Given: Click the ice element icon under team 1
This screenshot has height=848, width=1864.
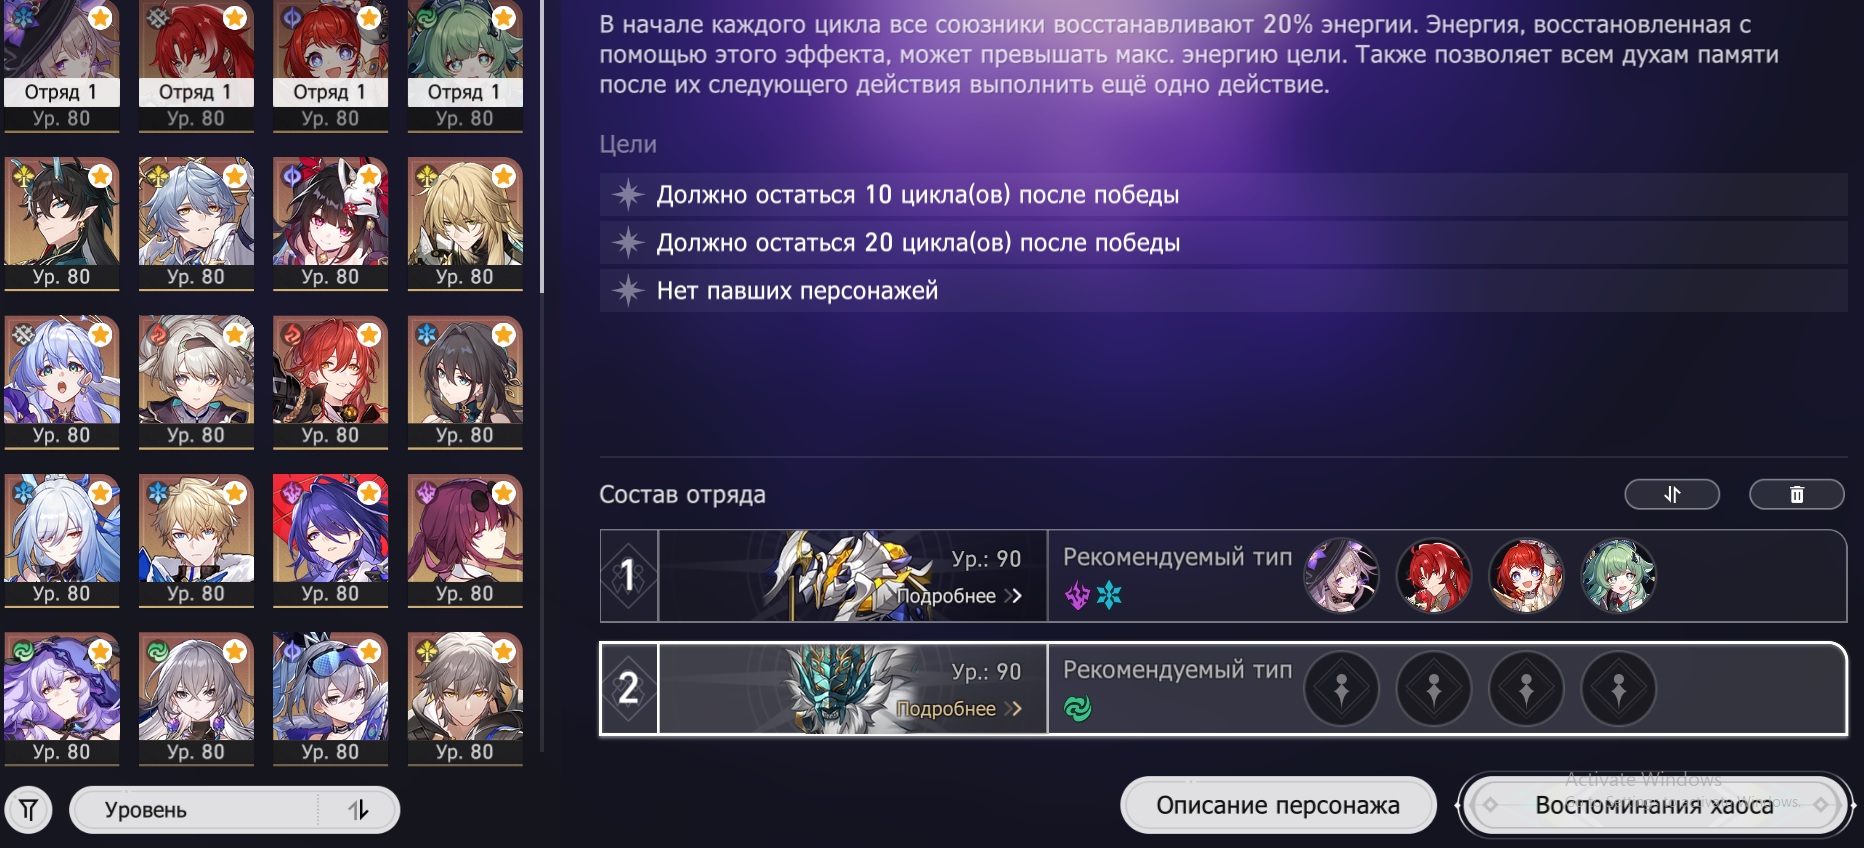Looking at the screenshot, I should pyautogui.click(x=1109, y=596).
